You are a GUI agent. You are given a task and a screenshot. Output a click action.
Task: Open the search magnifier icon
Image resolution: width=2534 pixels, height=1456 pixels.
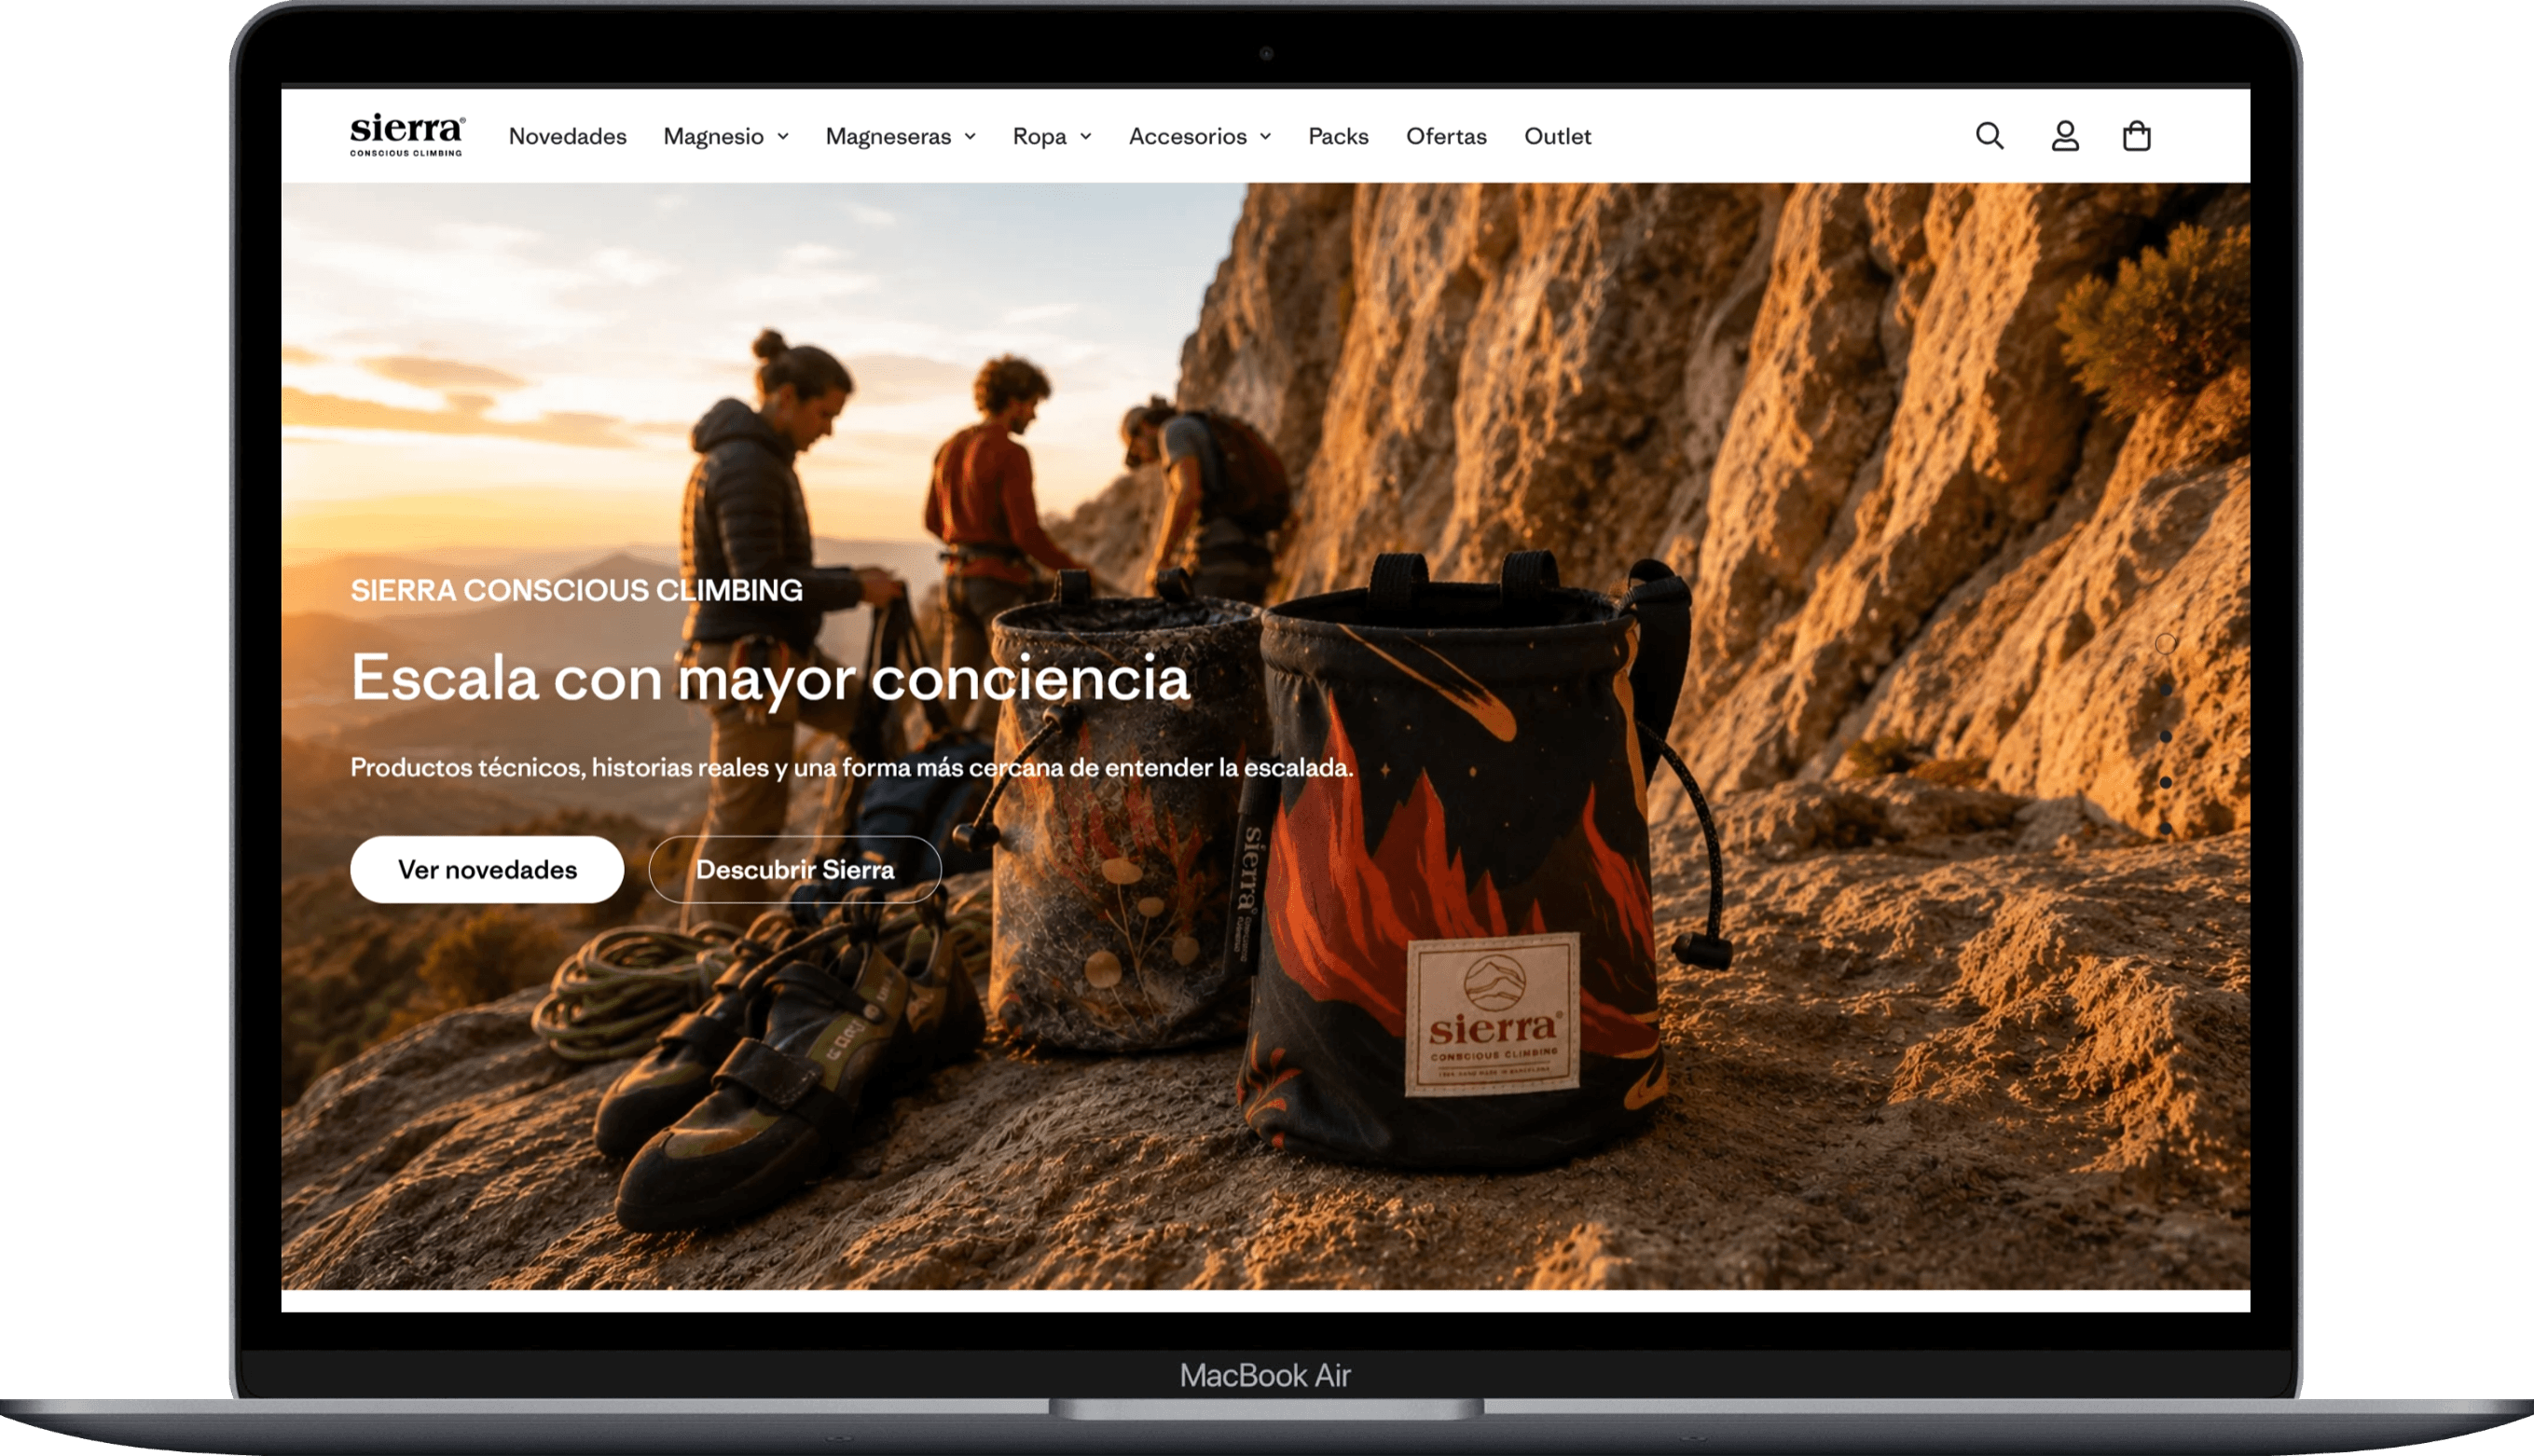pyautogui.click(x=1989, y=136)
